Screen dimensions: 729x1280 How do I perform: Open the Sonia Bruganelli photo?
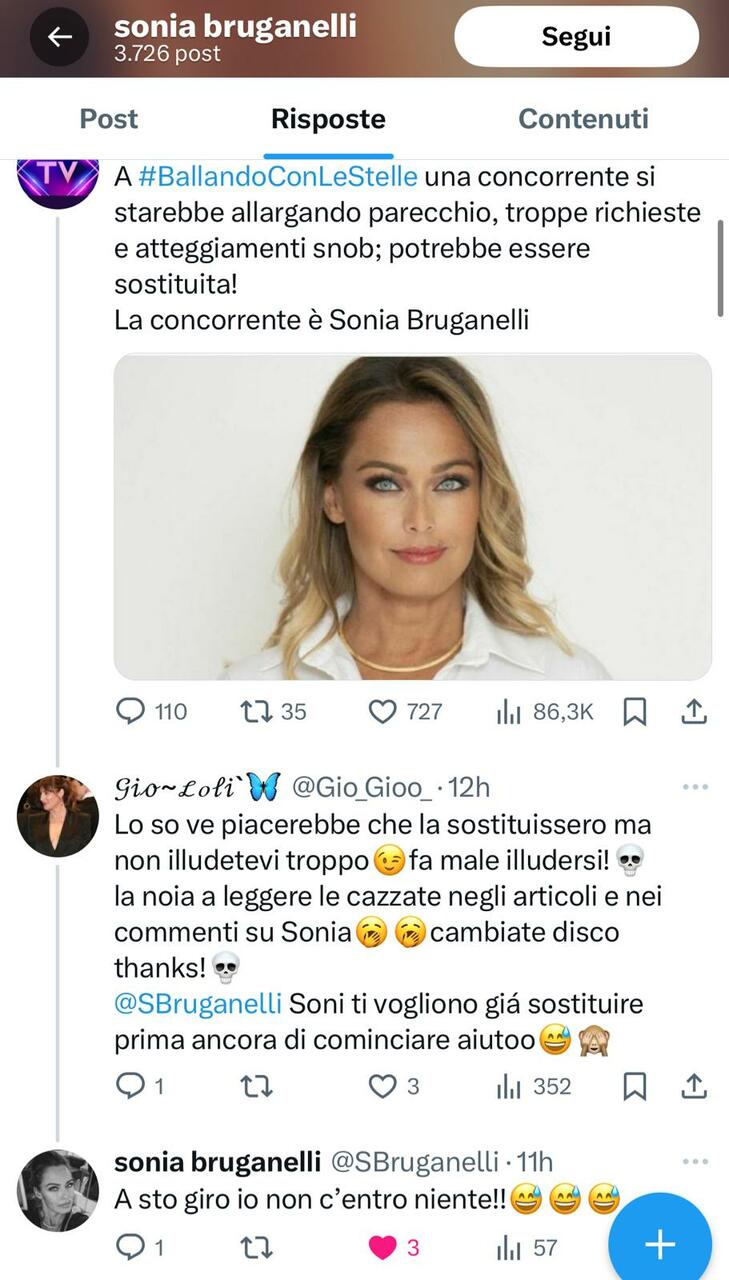412,516
